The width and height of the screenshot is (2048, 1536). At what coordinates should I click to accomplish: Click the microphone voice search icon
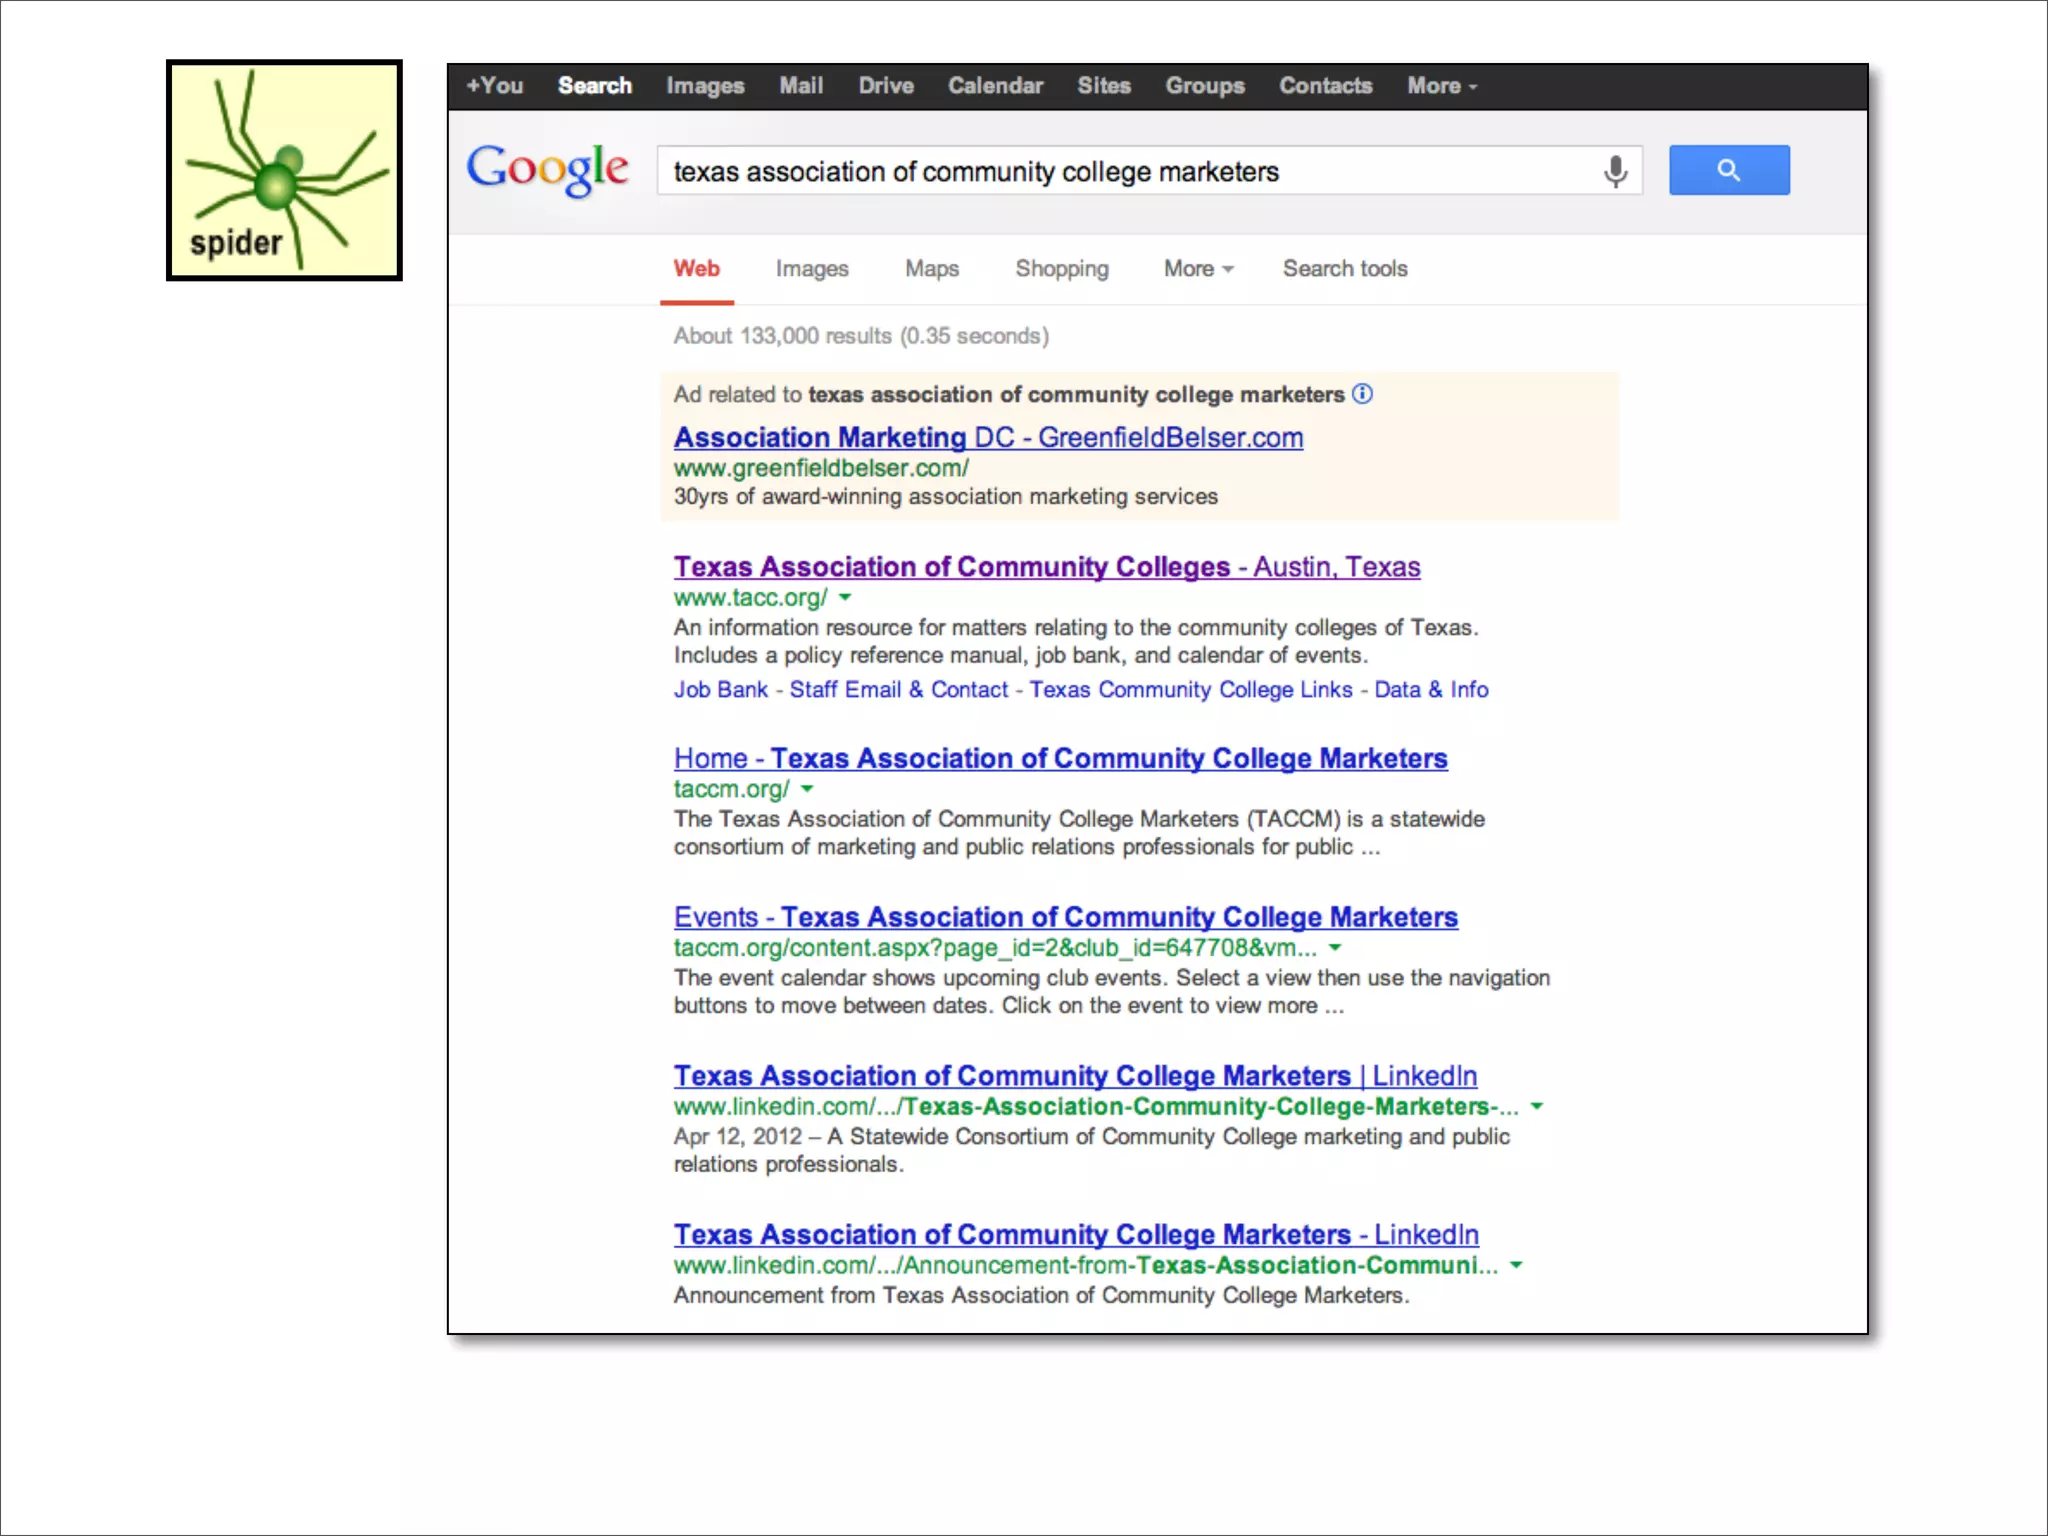point(1615,171)
